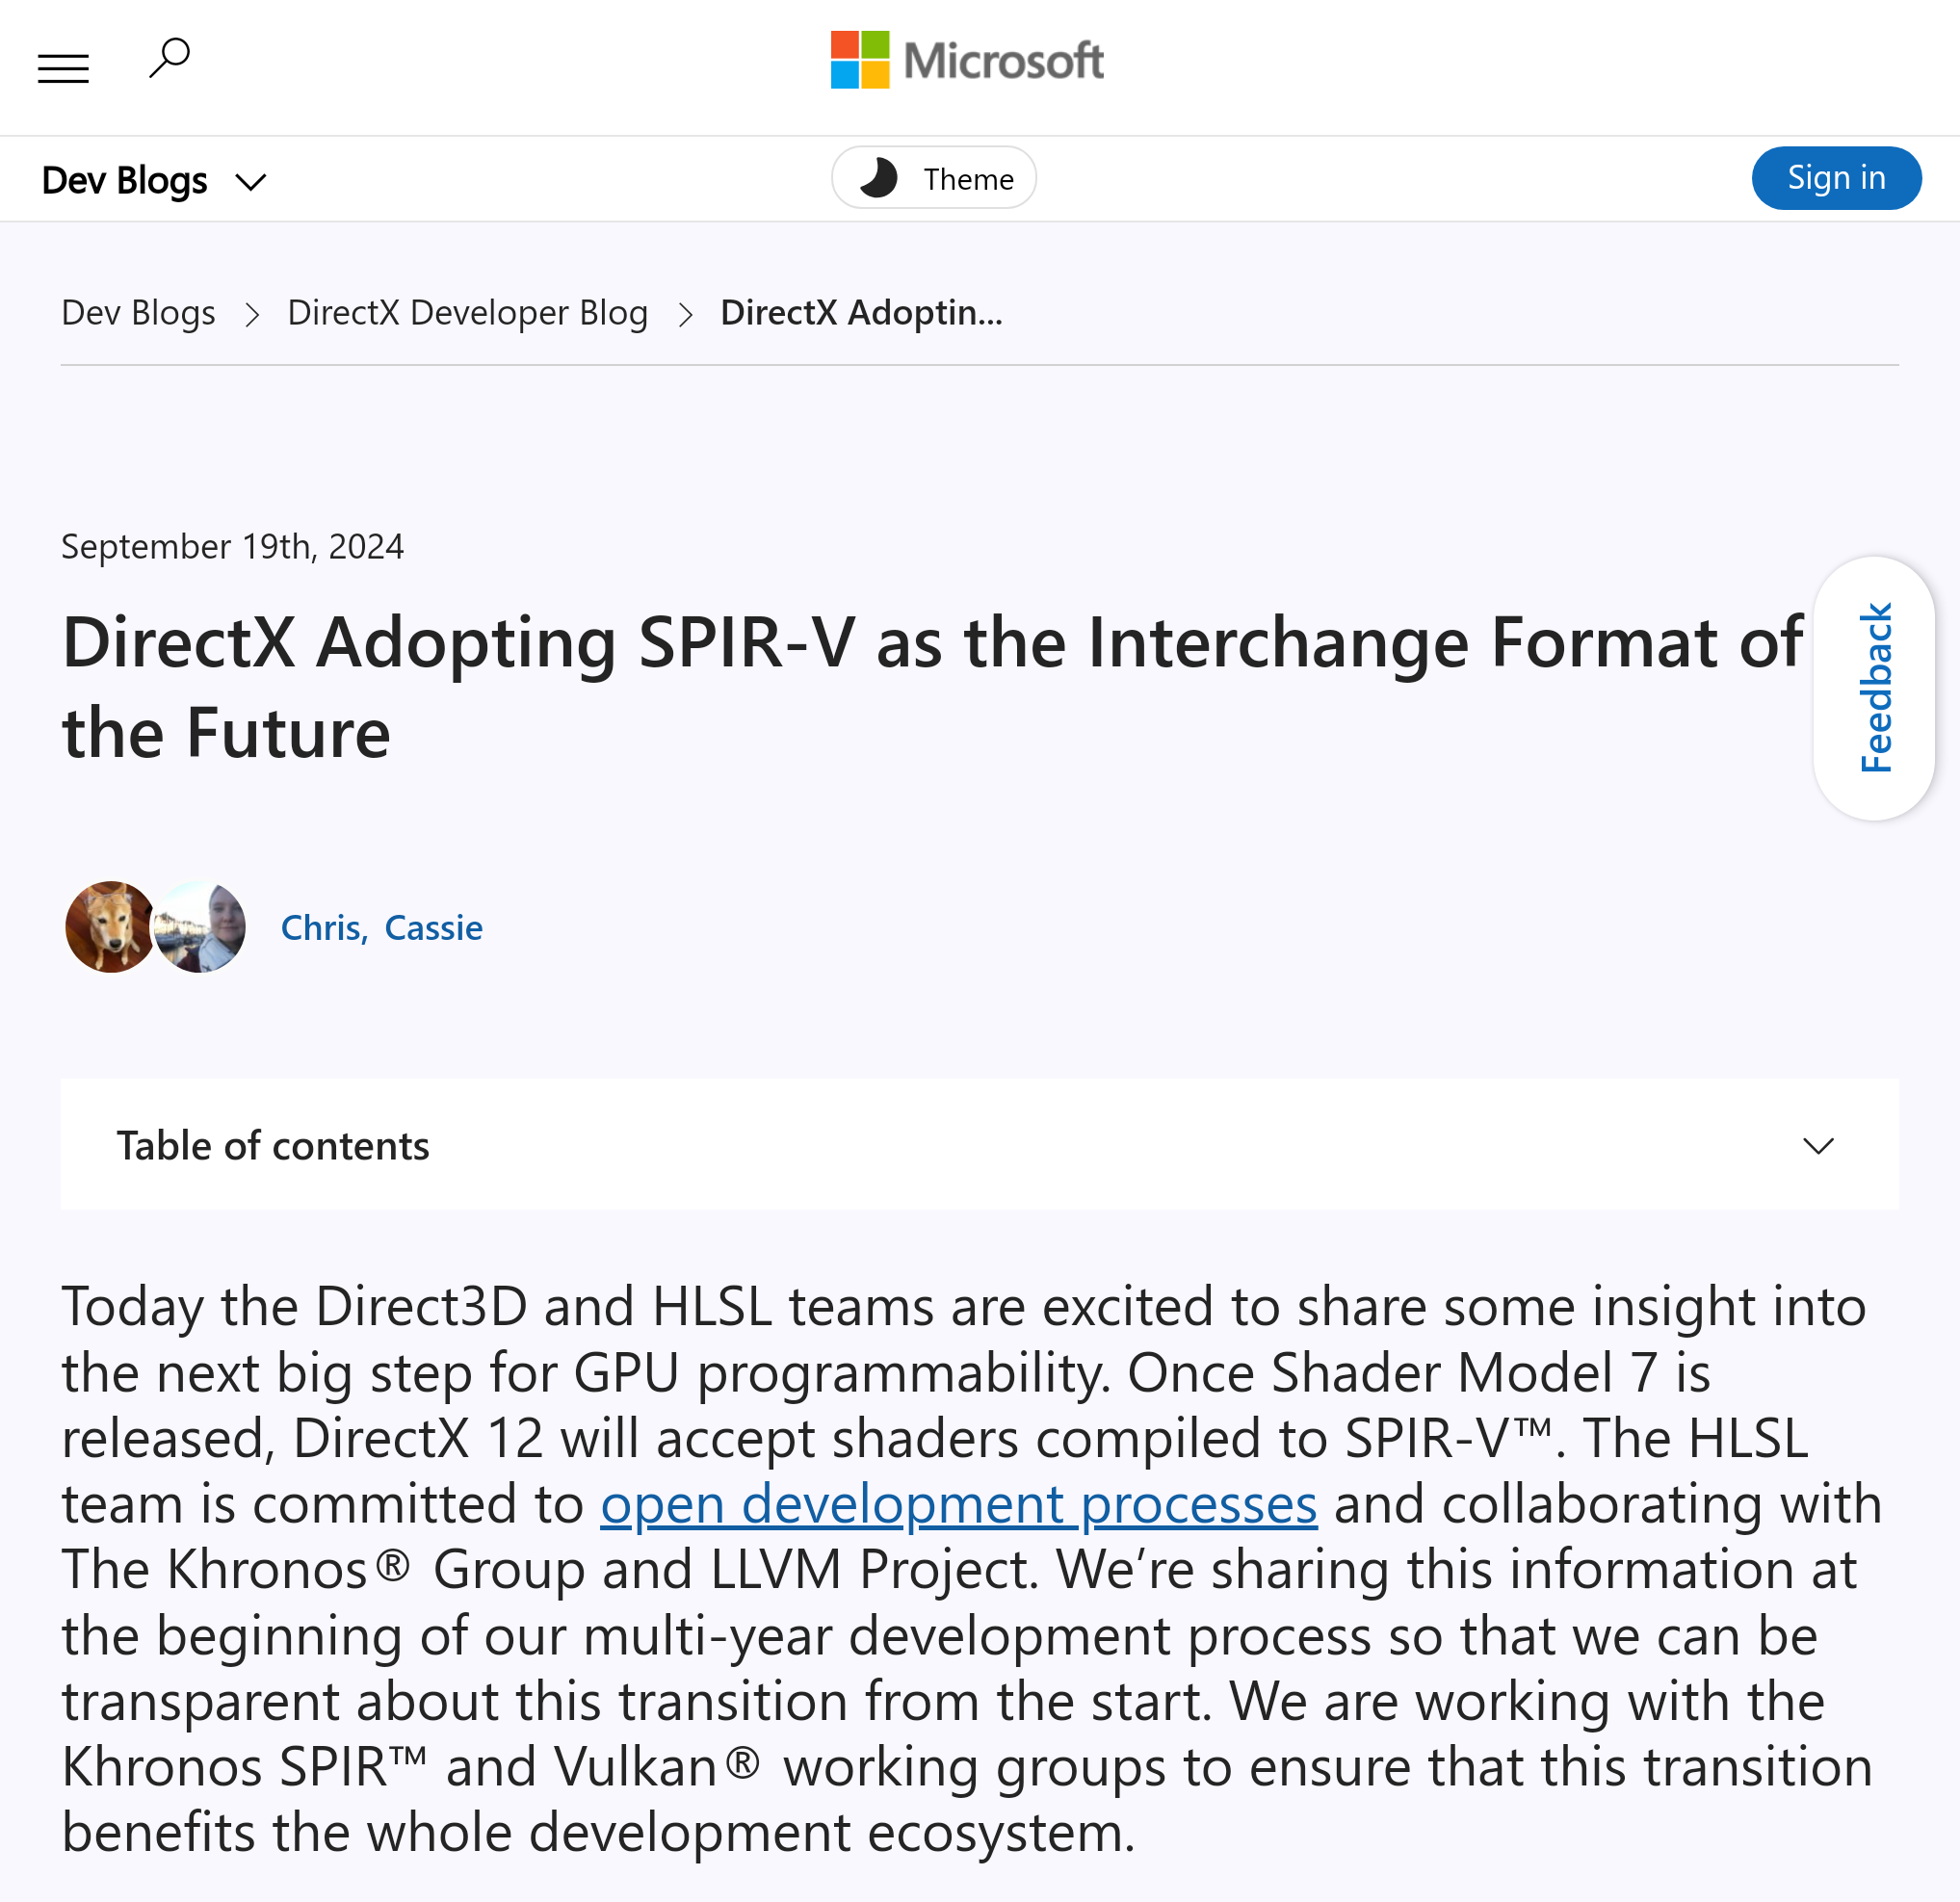This screenshot has width=1960, height=1902.
Task: Go to Dev Blogs breadcrumb link
Action: [138, 313]
